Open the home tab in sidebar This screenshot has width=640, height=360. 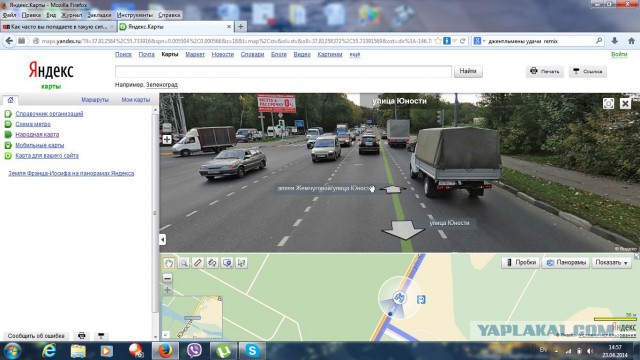11,100
